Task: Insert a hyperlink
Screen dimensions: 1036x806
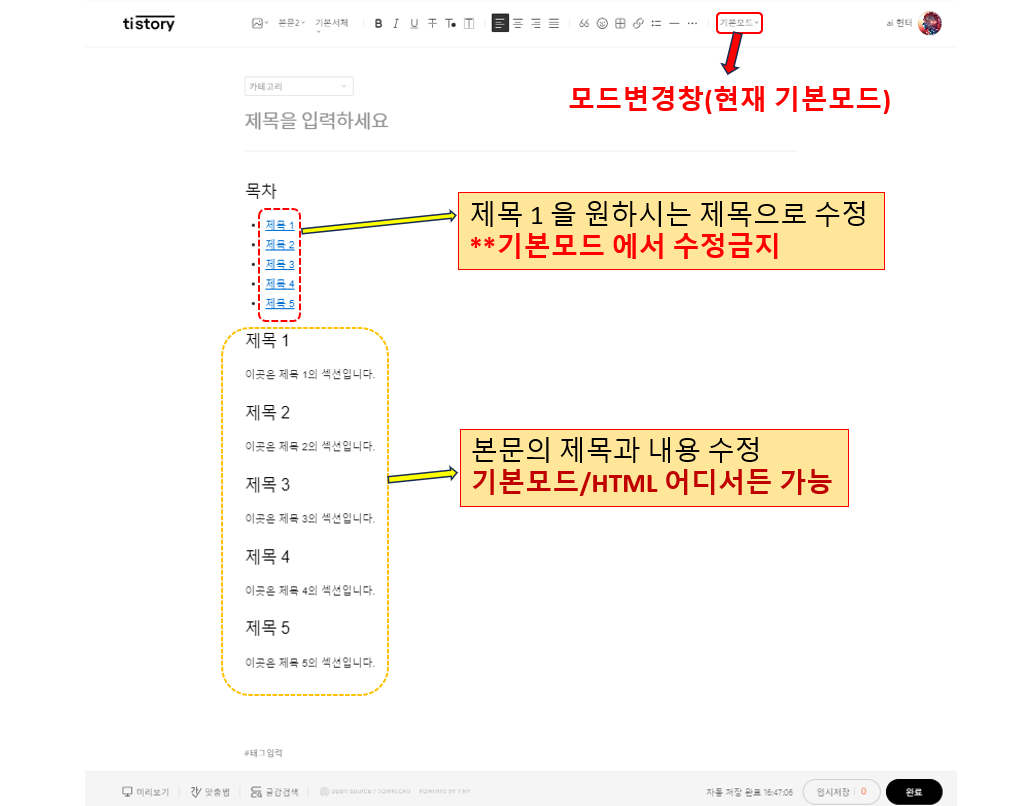Action: 637,22
